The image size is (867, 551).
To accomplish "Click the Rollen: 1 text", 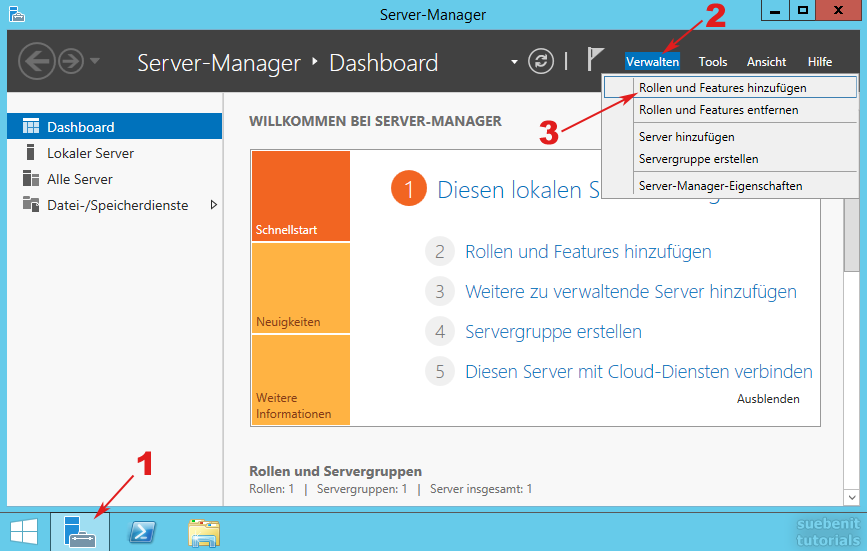I will click(271, 489).
